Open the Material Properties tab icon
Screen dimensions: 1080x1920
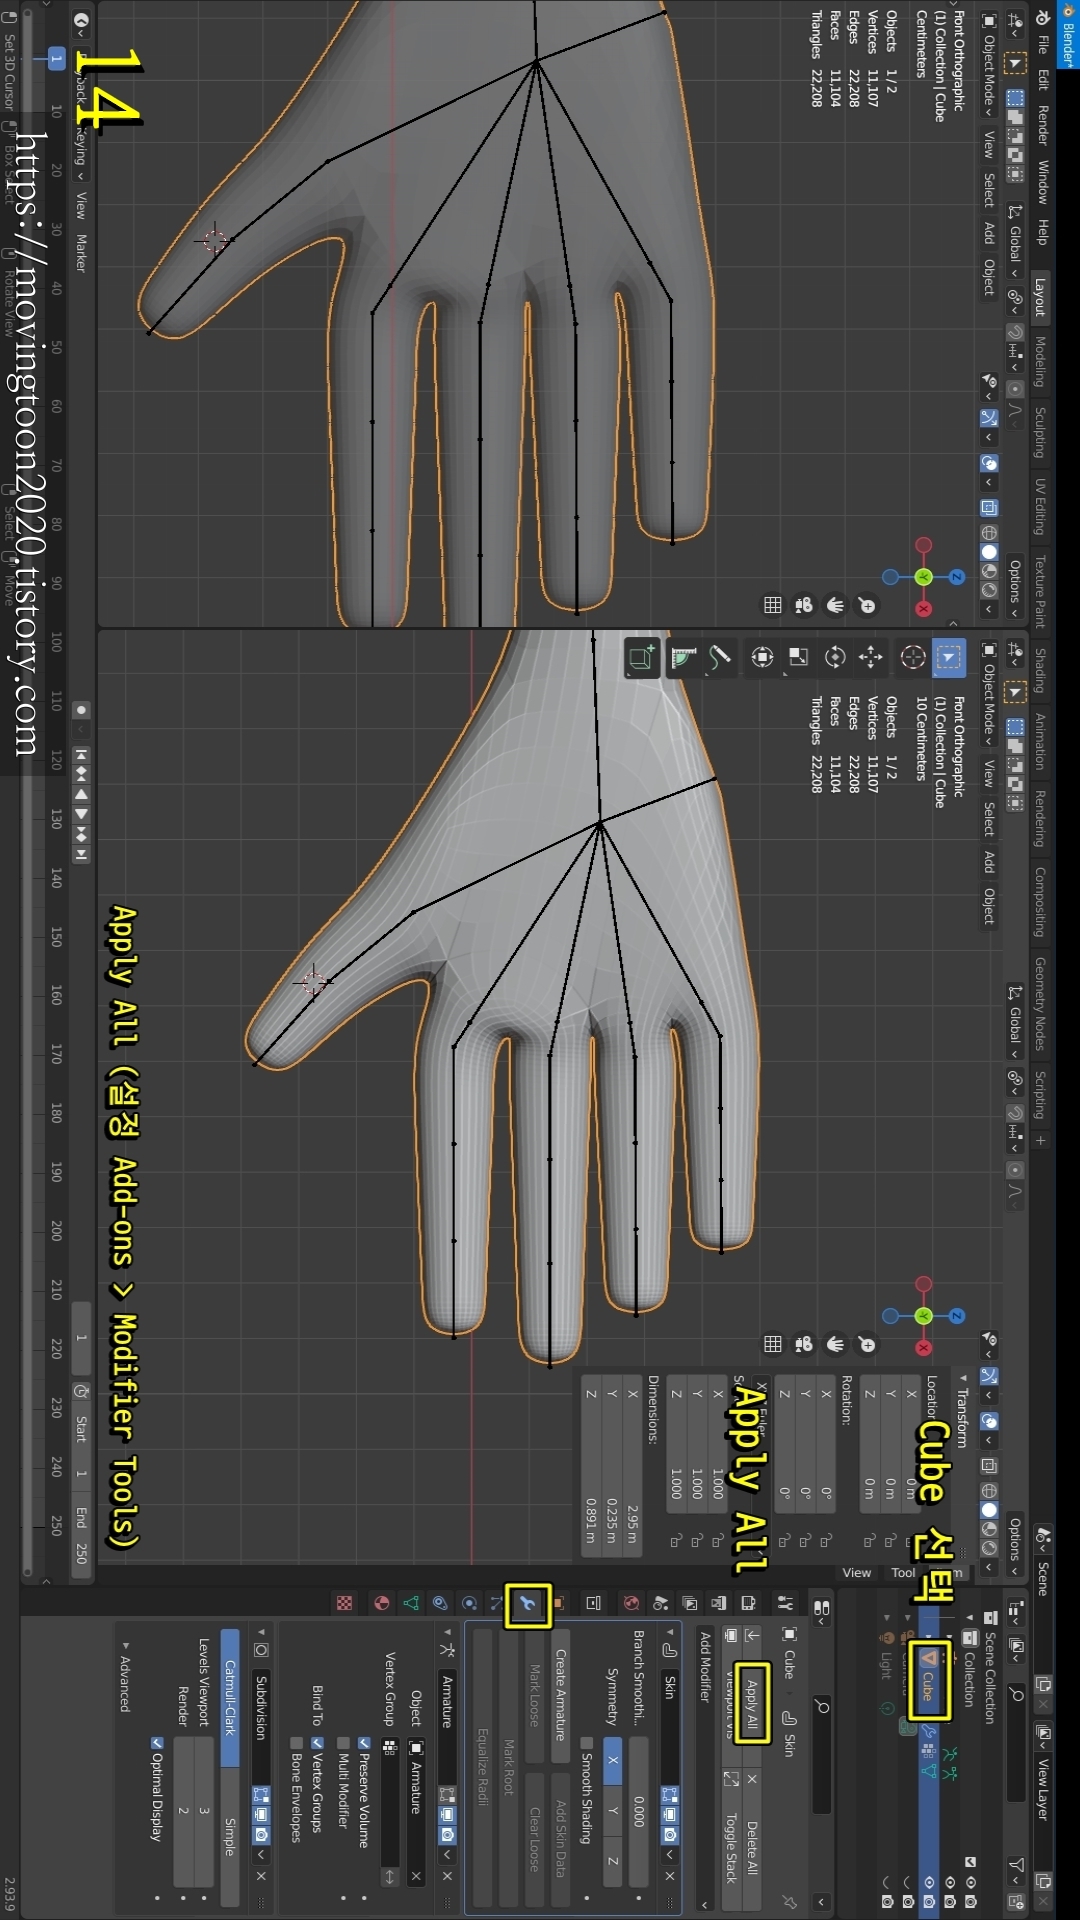coord(381,1603)
